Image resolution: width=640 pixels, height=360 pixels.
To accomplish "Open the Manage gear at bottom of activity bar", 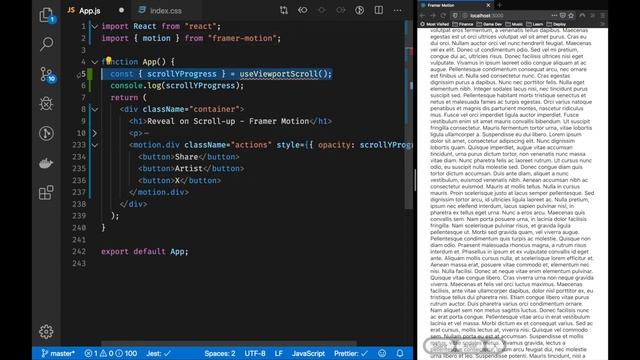I will click(46, 331).
